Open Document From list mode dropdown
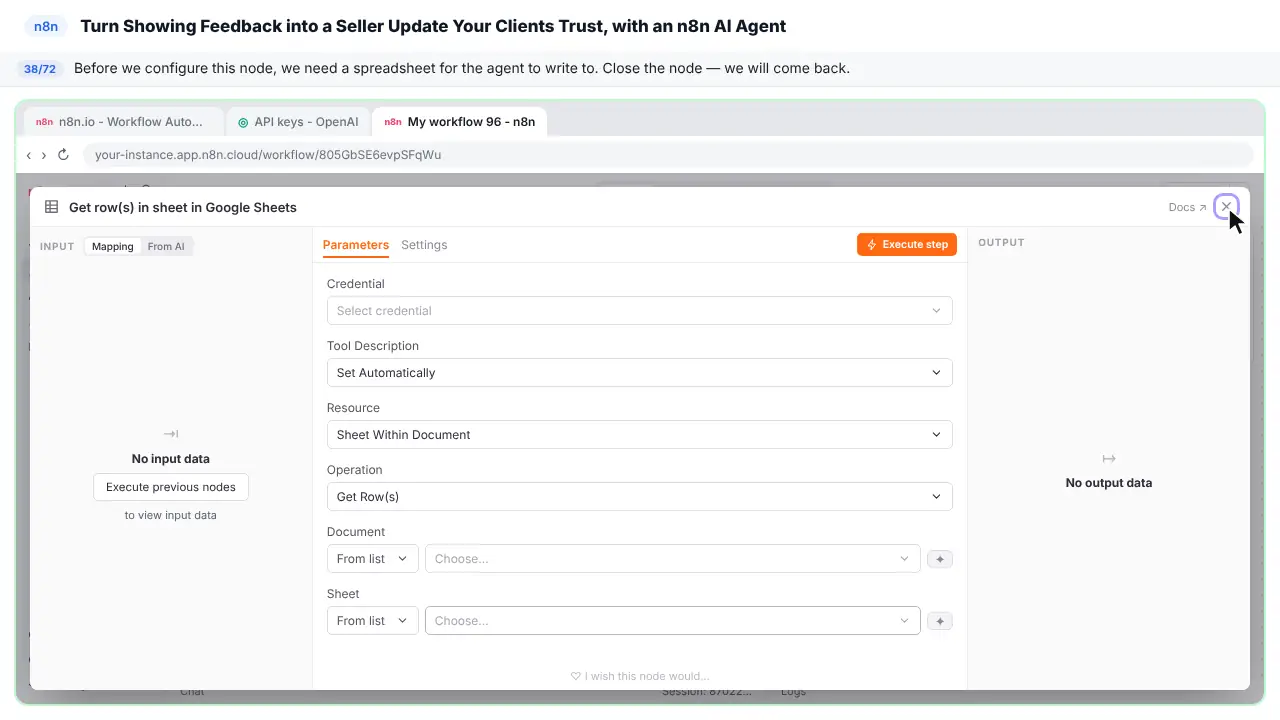Image resolution: width=1280 pixels, height=720 pixels. (x=372, y=559)
